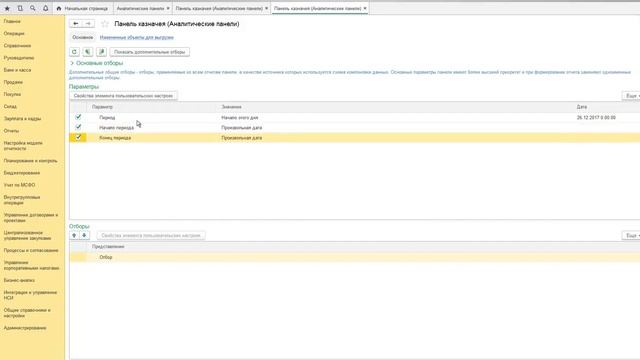This screenshot has width=640, height=360.
Task: Open the favorites star in top bar
Action: pos(7,8)
